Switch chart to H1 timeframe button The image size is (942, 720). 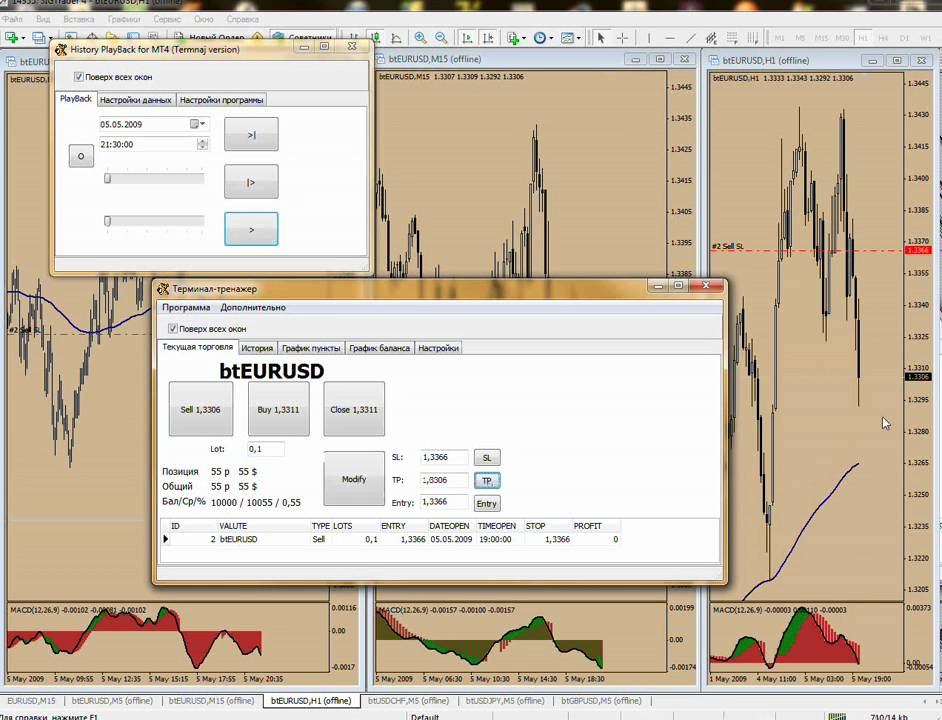tap(863, 38)
